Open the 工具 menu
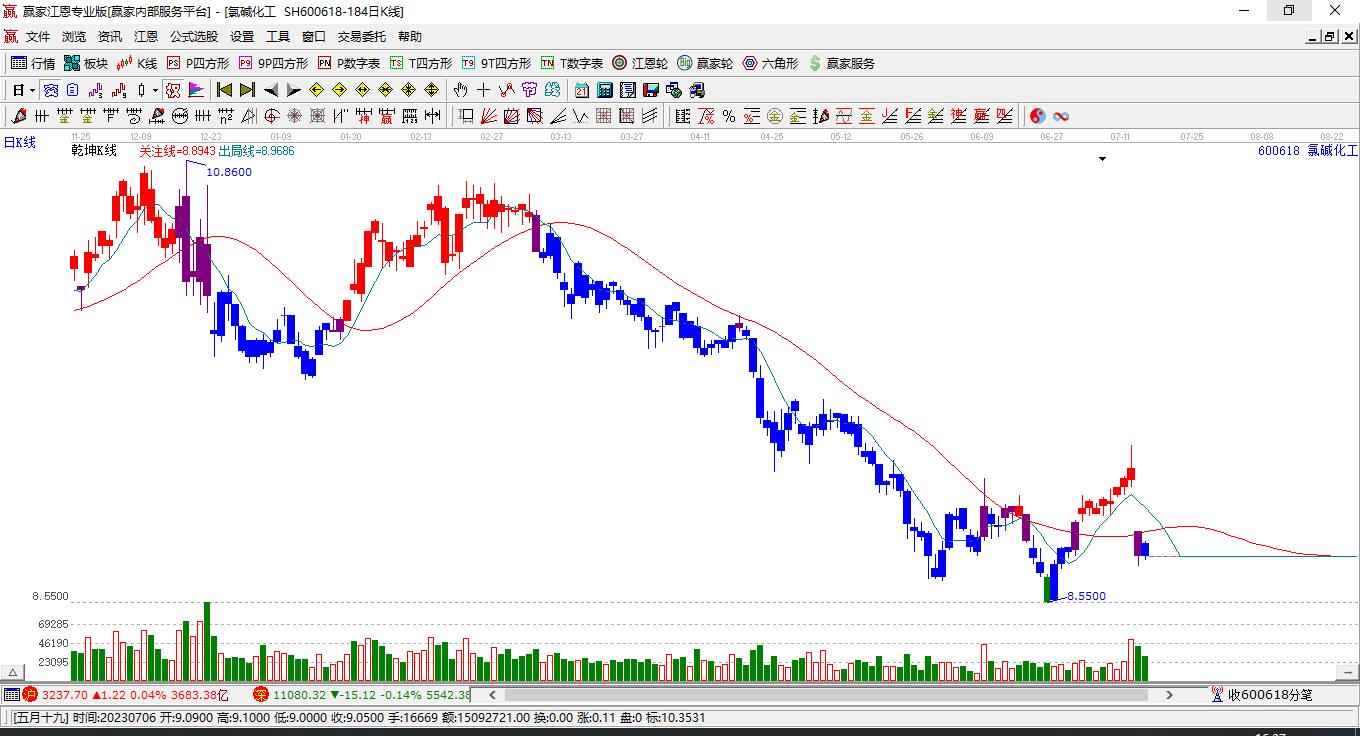This screenshot has height=736, width=1360. [278, 37]
